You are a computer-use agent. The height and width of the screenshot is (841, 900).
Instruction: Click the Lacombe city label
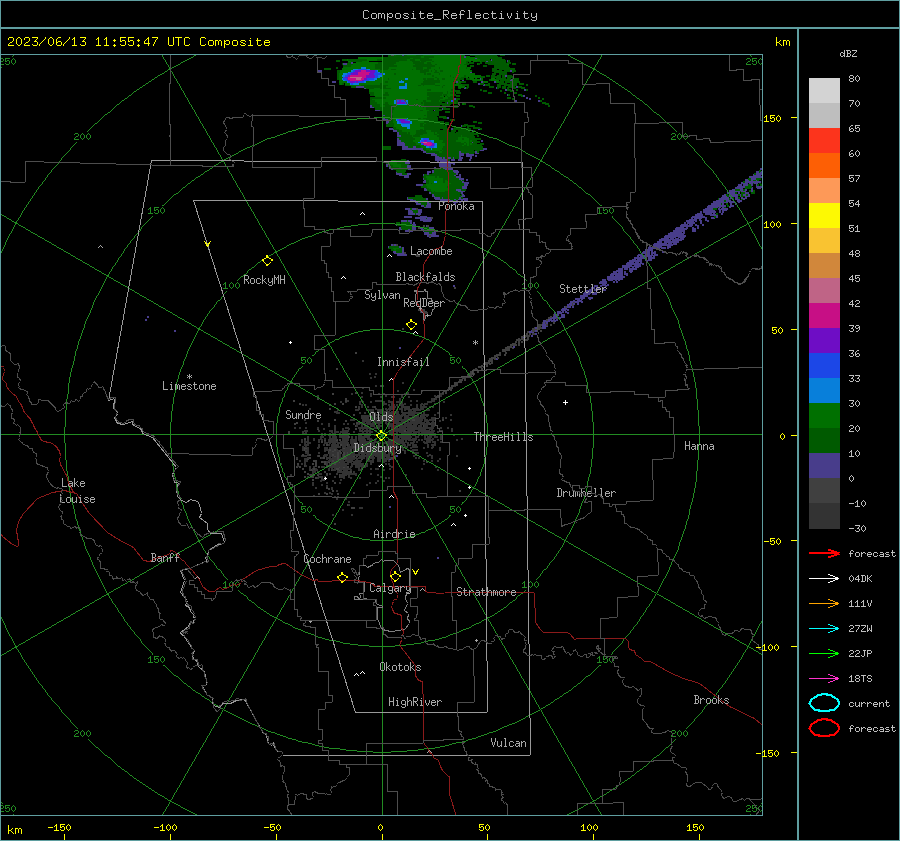[x=431, y=251]
